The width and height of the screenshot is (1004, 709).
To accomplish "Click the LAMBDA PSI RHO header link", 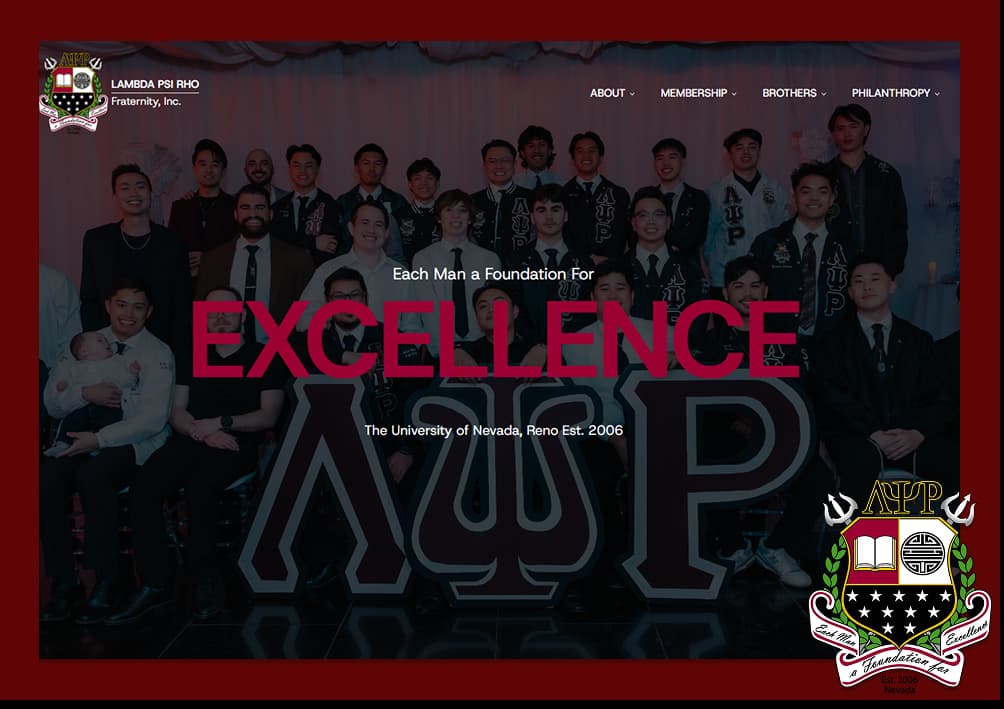I will pyautogui.click(x=157, y=84).
